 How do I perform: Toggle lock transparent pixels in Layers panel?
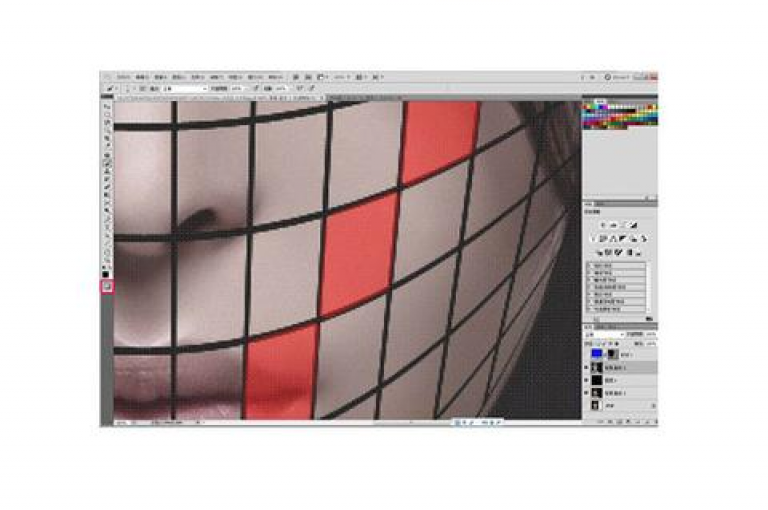596,343
